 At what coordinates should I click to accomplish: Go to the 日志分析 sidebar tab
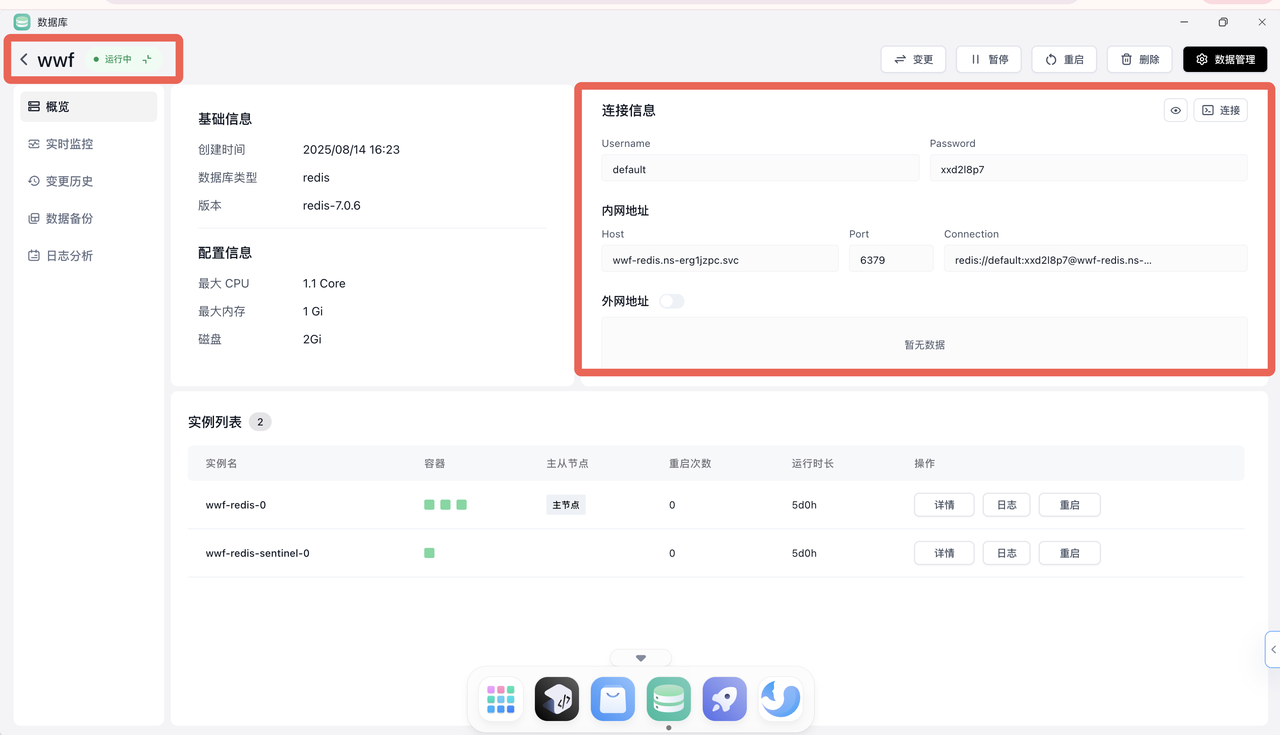click(69, 256)
